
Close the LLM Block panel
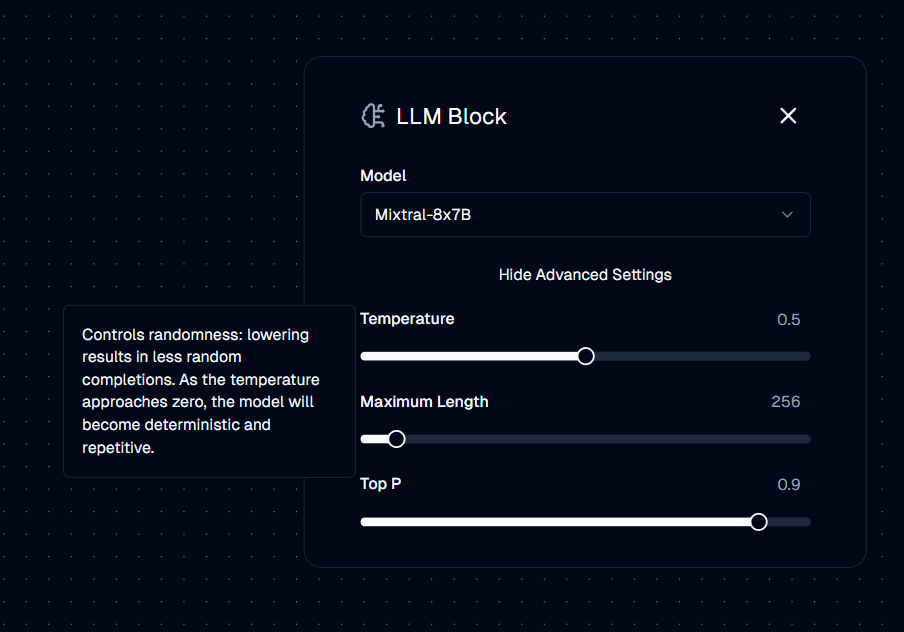pos(788,116)
